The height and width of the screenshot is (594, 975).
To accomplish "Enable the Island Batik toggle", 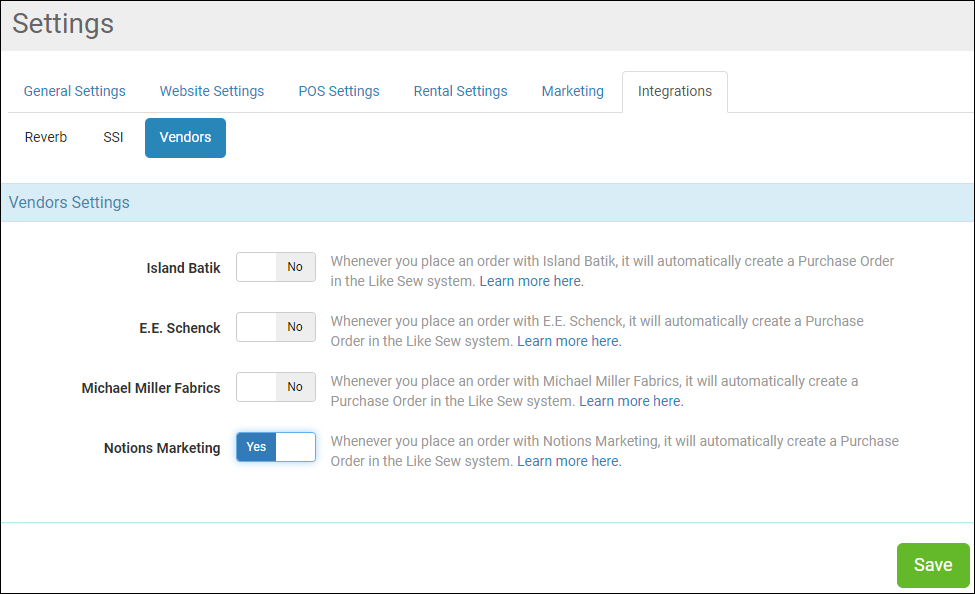I will pyautogui.click(x=276, y=267).
